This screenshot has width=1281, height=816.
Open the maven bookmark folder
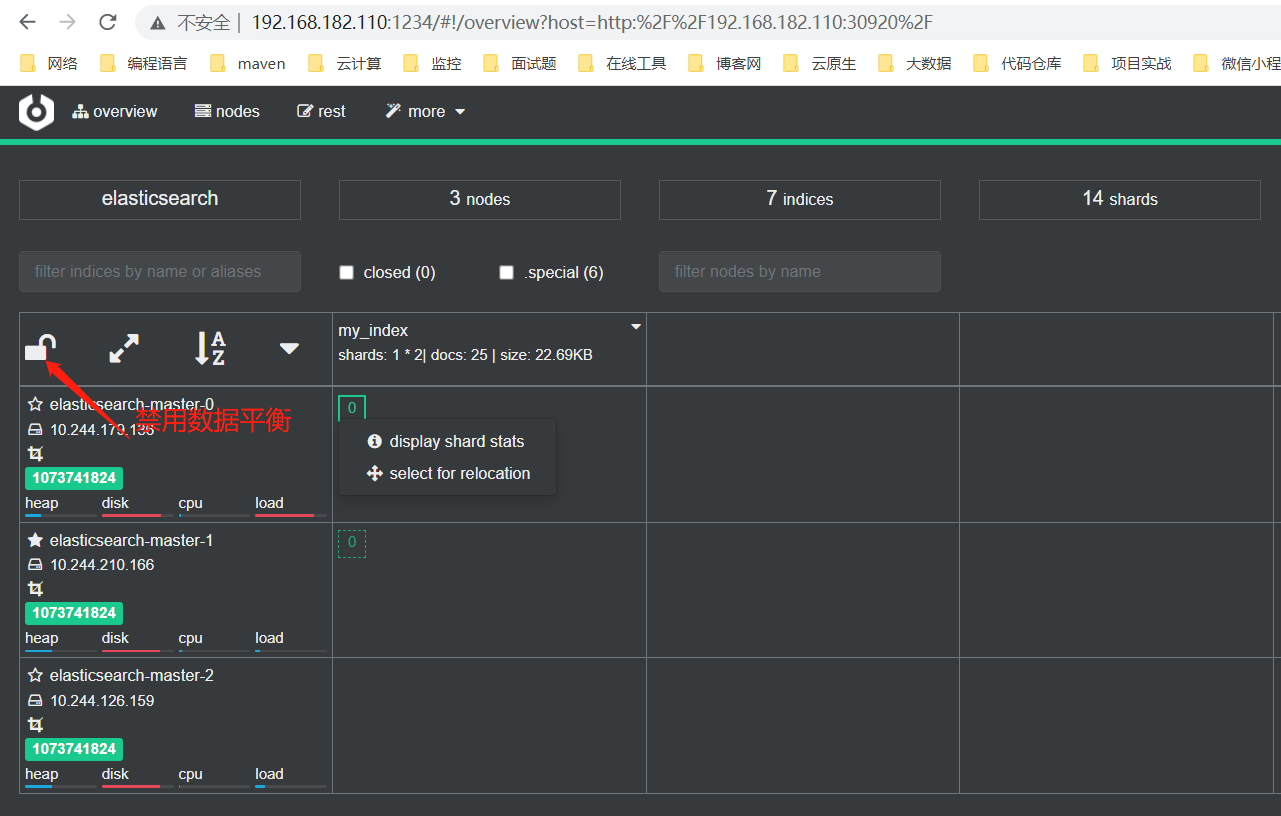pyautogui.click(x=248, y=63)
